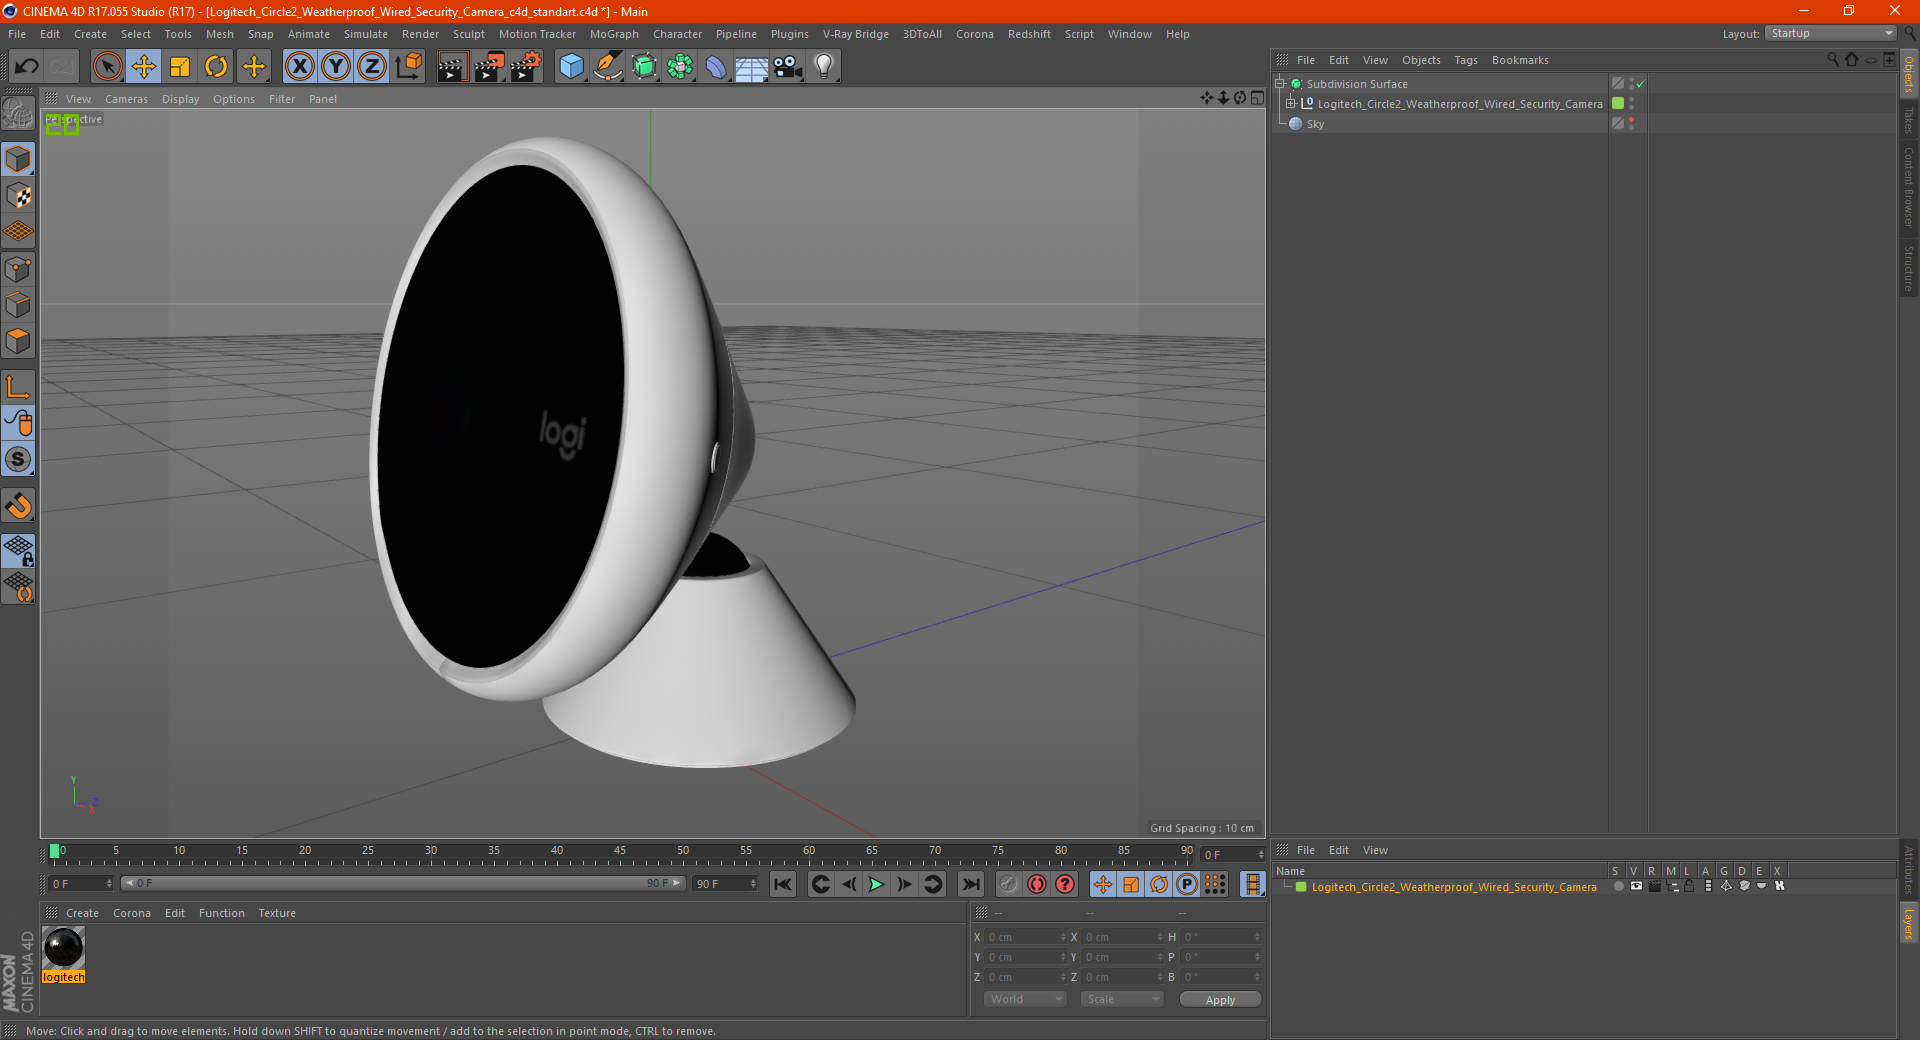Click the Record Active Objects button

click(x=1008, y=884)
